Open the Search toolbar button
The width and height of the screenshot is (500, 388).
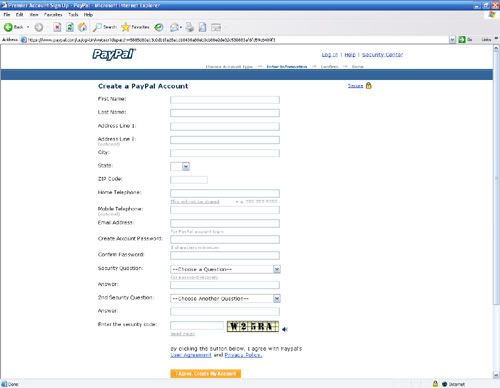tap(105, 27)
